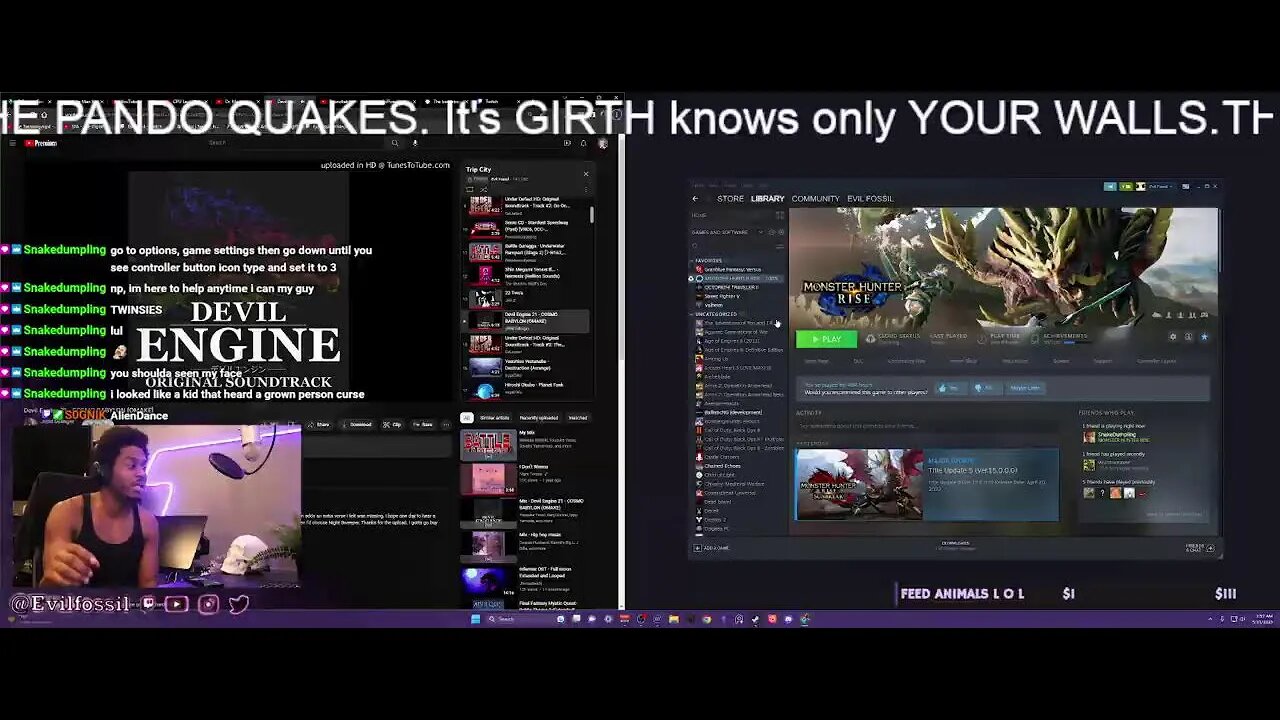Play Sonic CD Stardust Speedway in playlist
1280x720 pixels.
pyautogui.click(x=527, y=228)
